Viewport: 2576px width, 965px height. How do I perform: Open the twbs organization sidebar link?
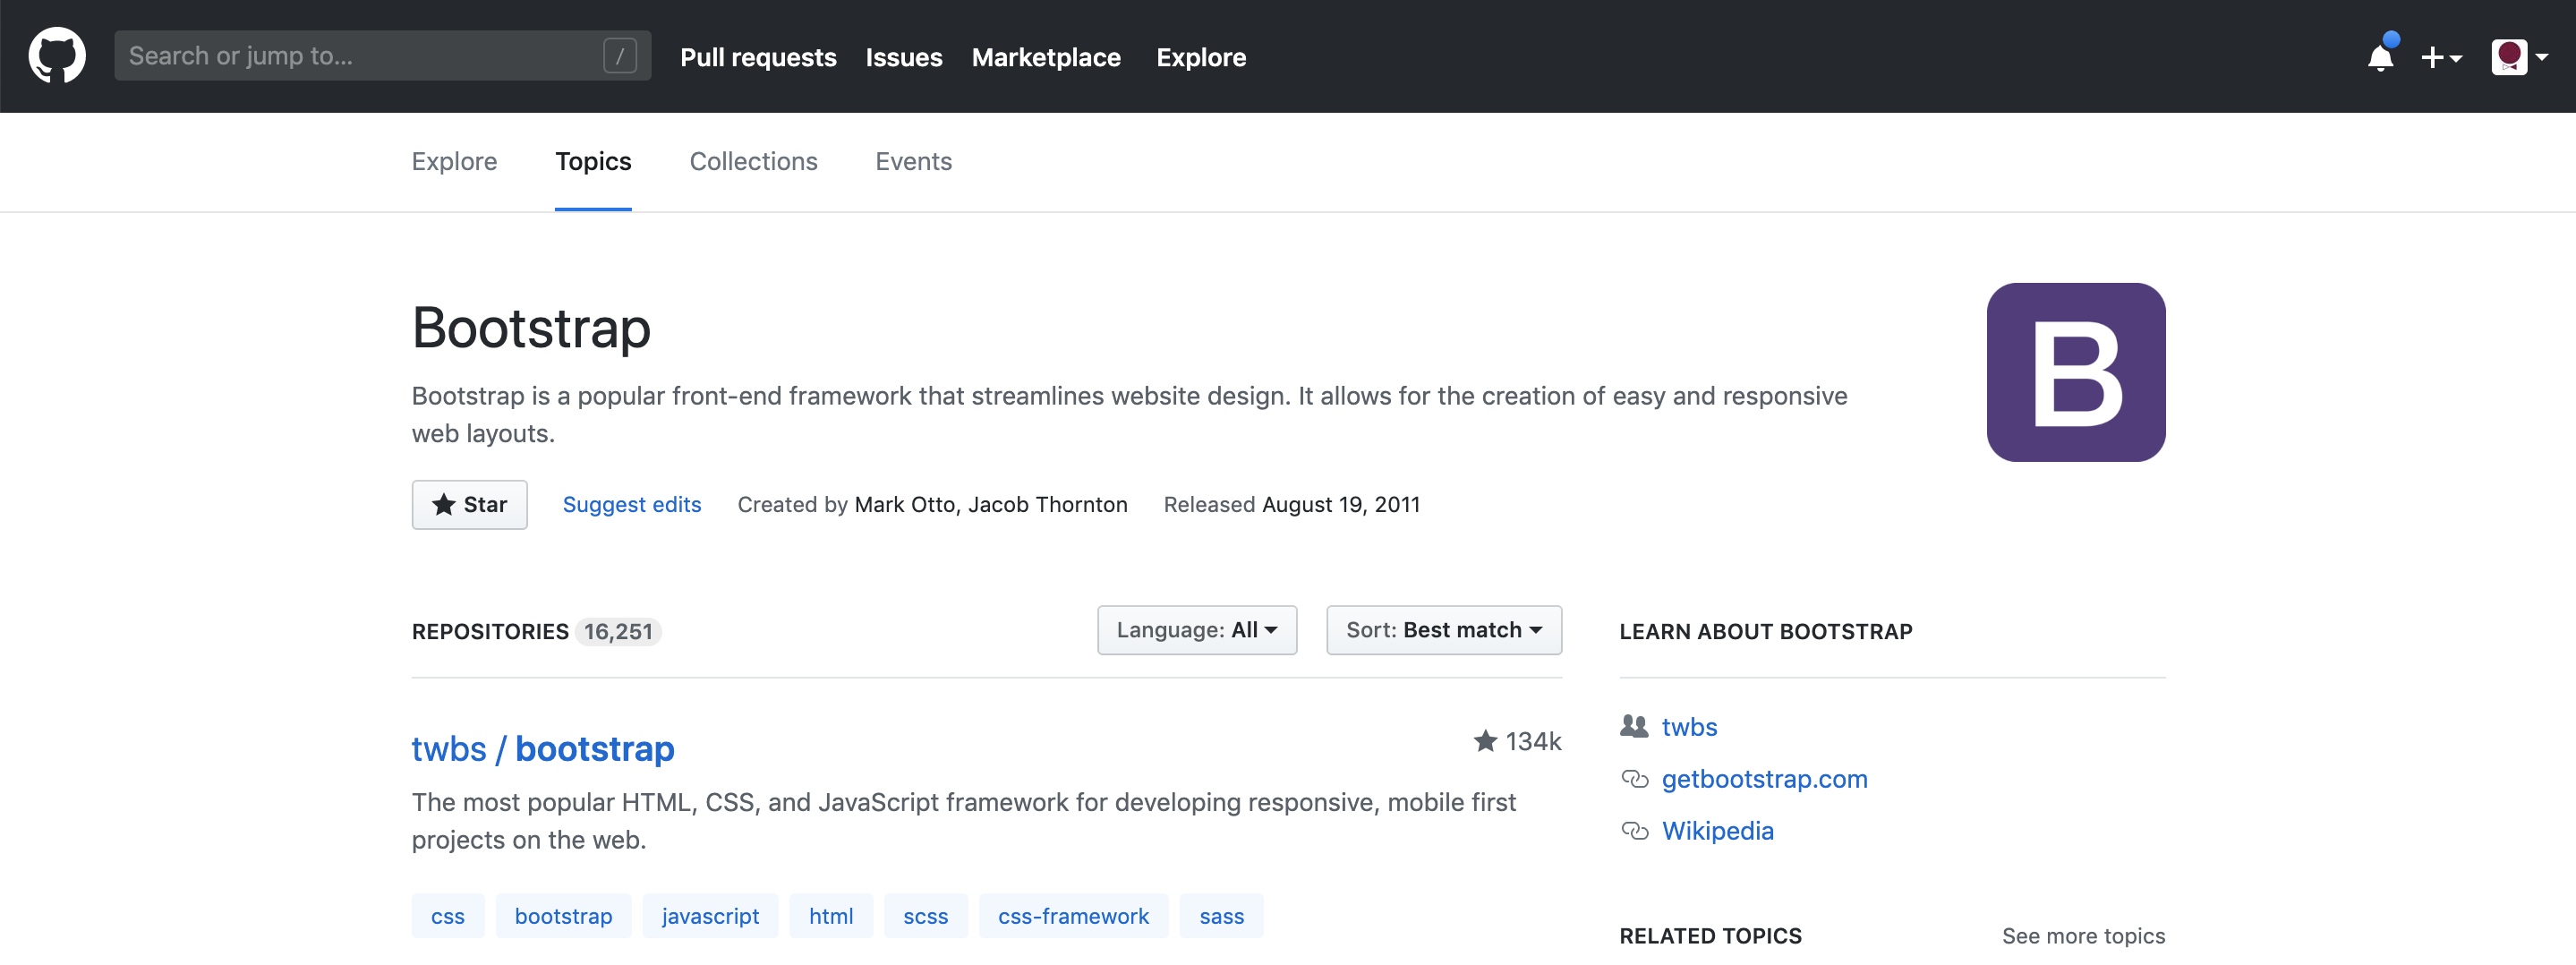point(1689,727)
